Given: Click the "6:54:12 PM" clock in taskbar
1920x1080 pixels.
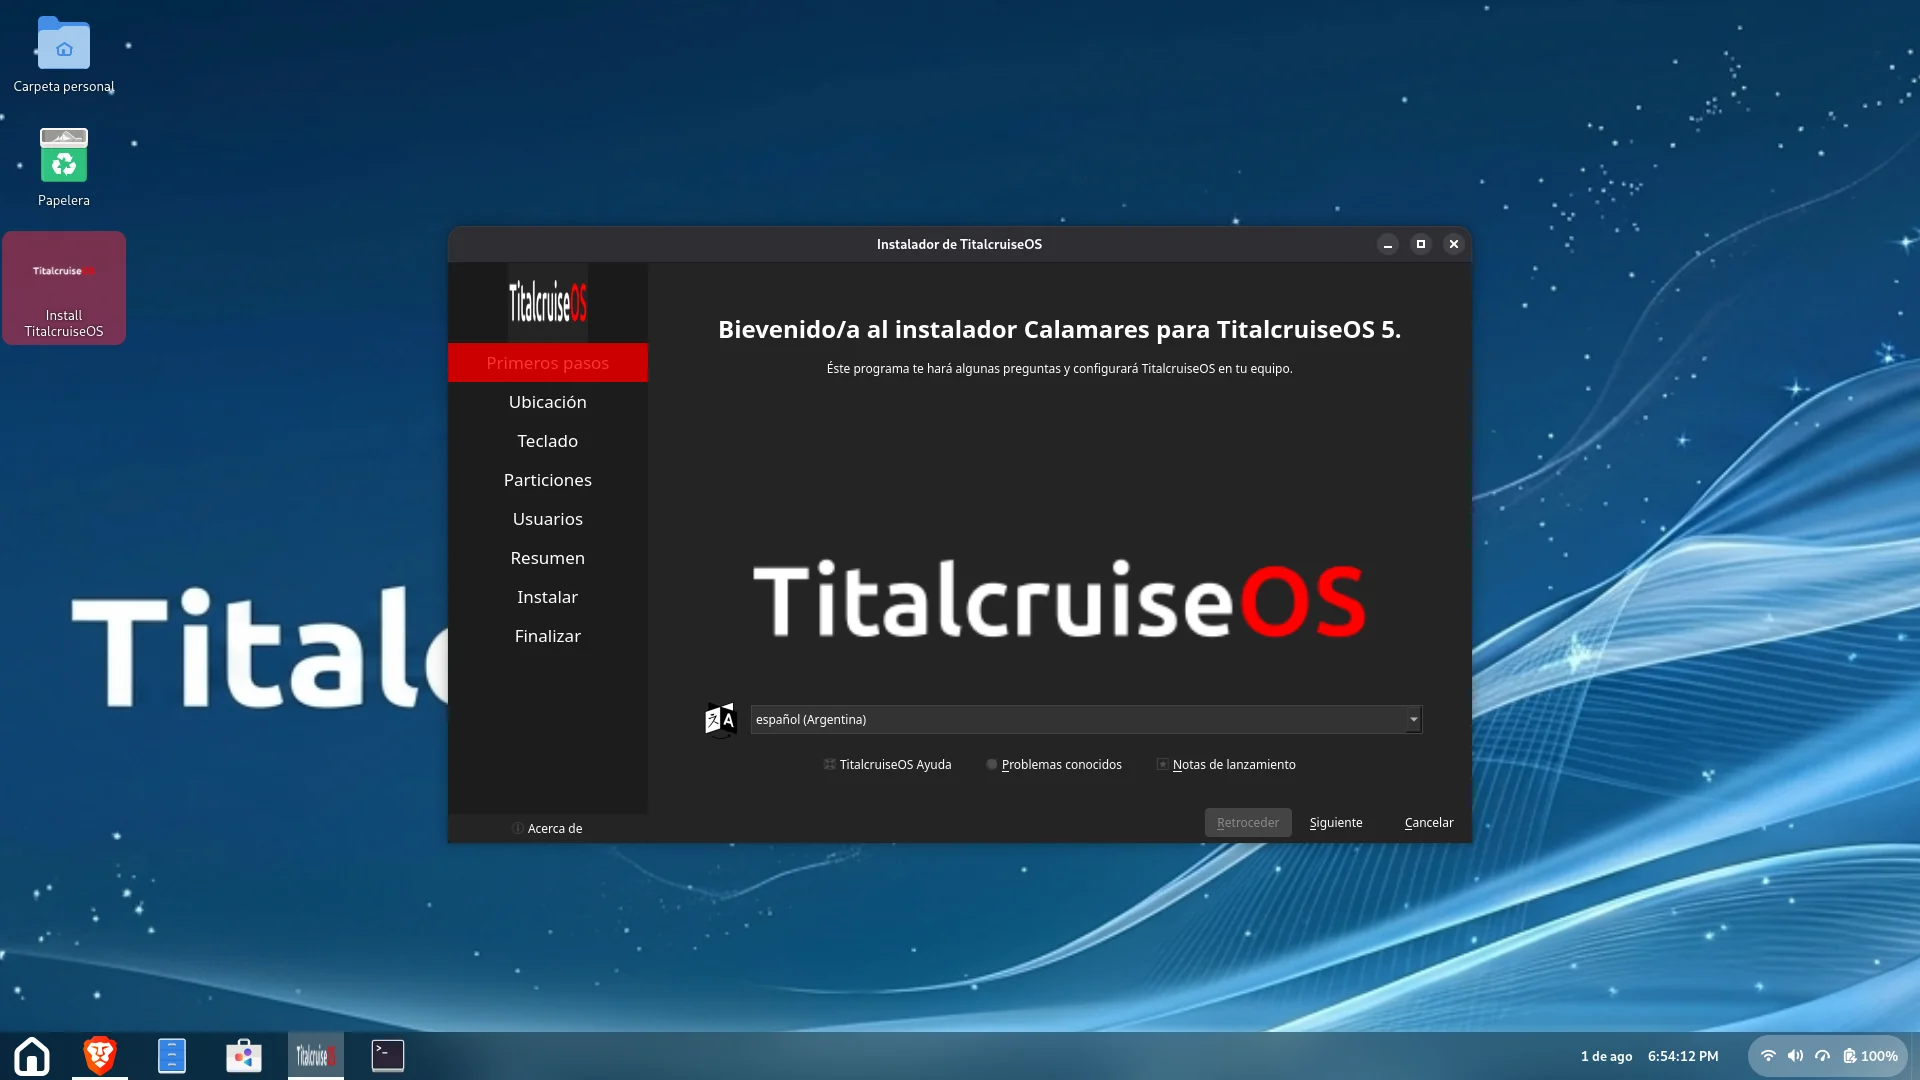Looking at the screenshot, I should tap(1683, 1057).
